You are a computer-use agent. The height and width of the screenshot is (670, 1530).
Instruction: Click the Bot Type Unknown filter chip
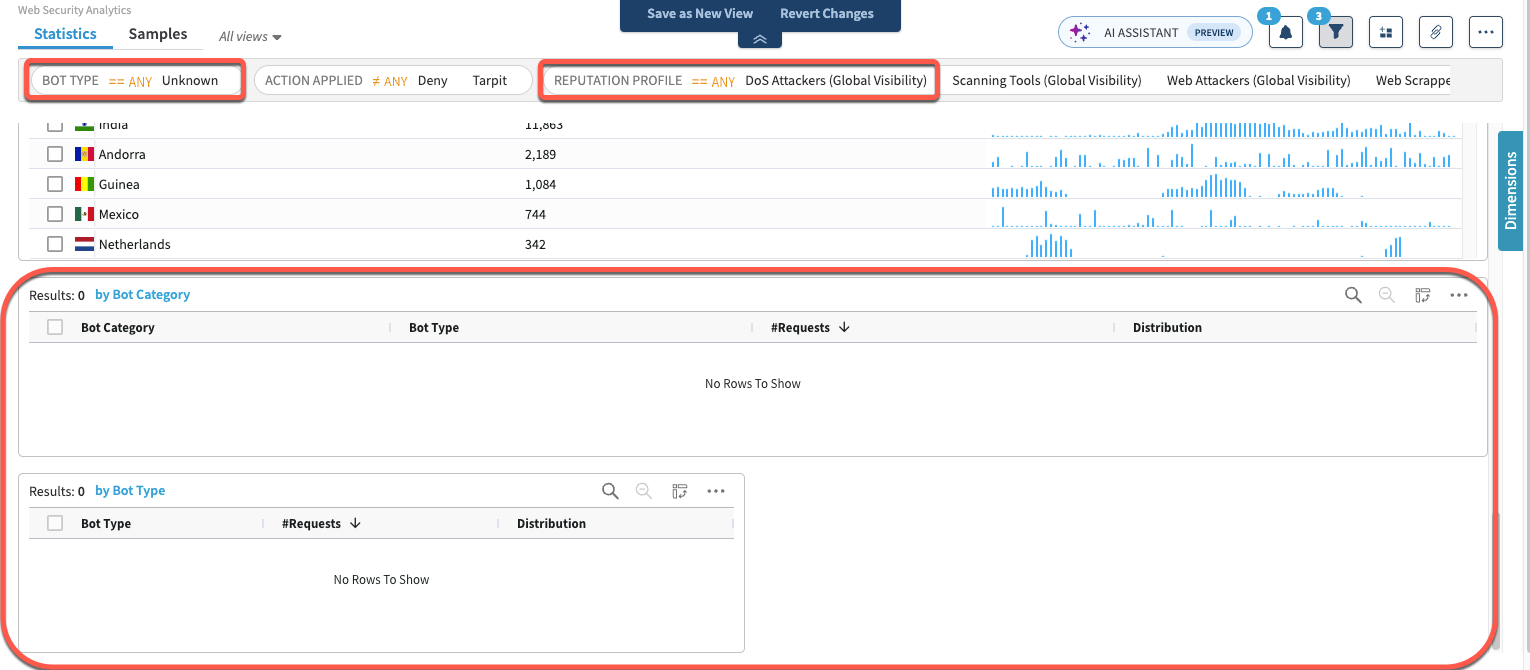pyautogui.click(x=135, y=81)
